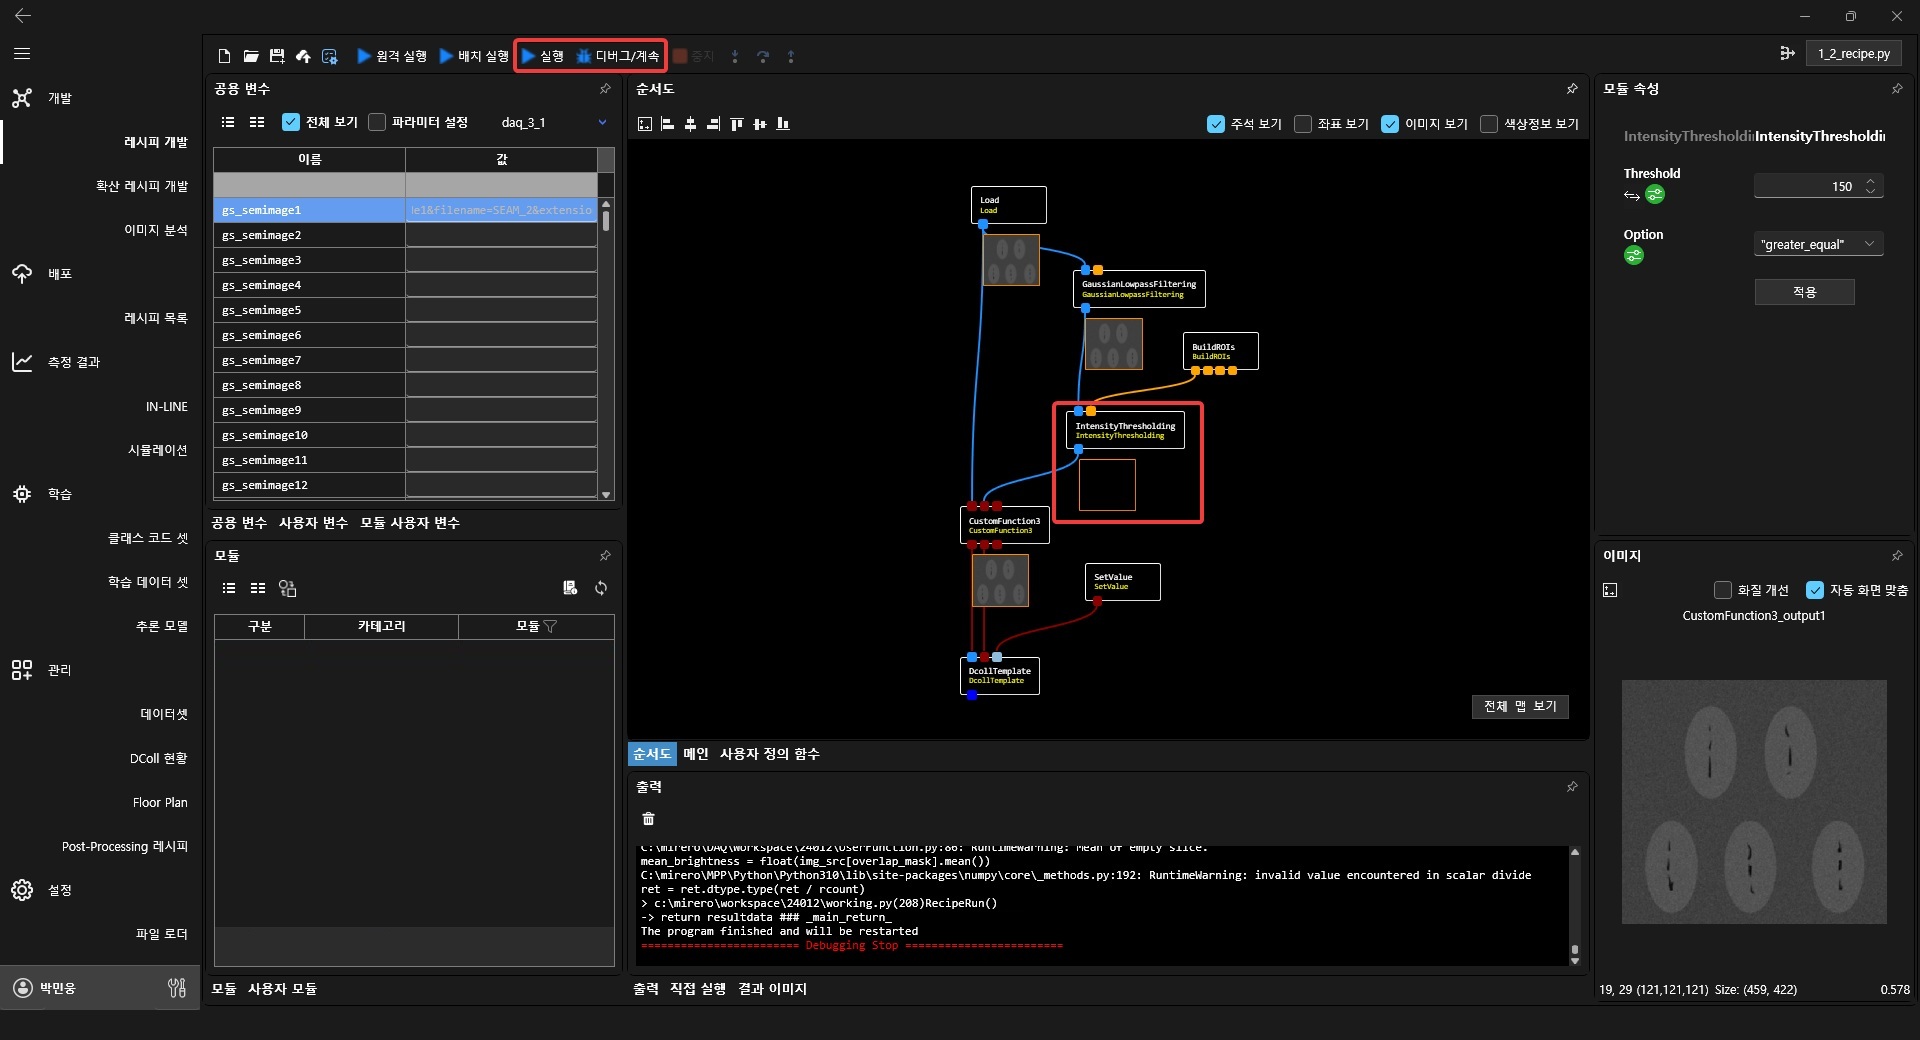
Task: Switch to the 사용자 변수 tab
Action: [313, 523]
